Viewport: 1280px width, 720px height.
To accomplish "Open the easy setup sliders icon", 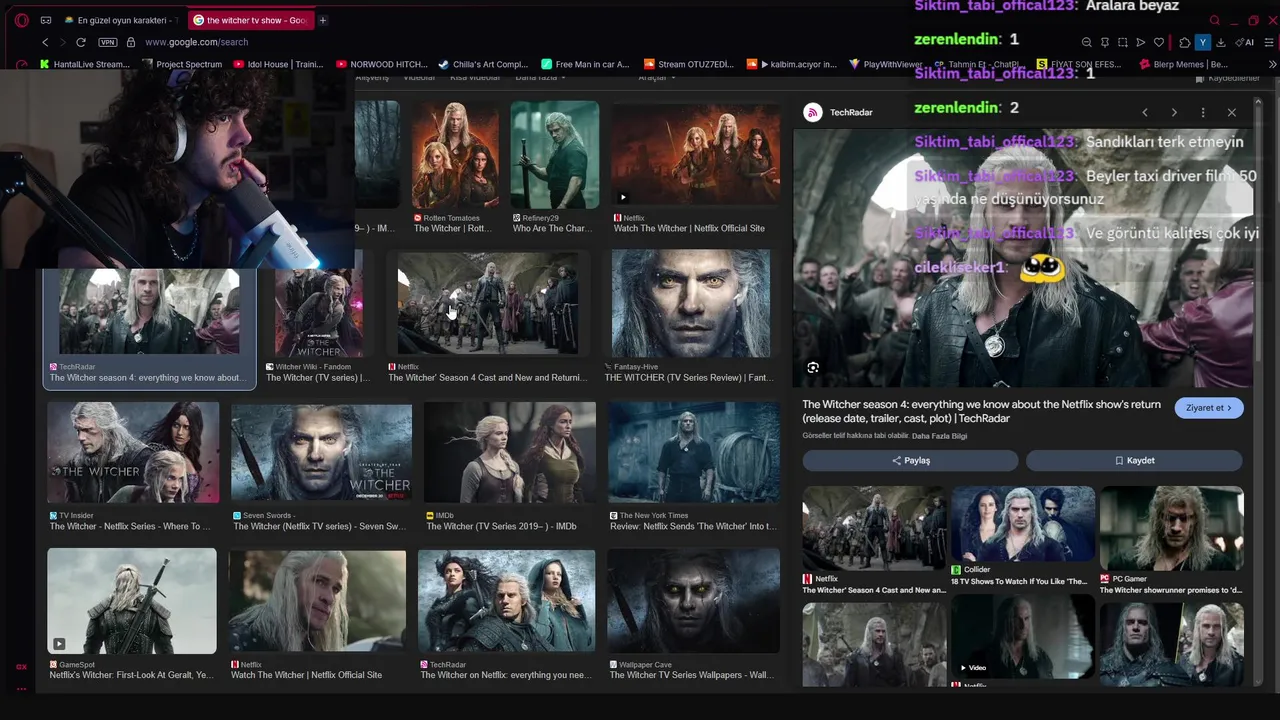I will pyautogui.click(x=1270, y=42).
